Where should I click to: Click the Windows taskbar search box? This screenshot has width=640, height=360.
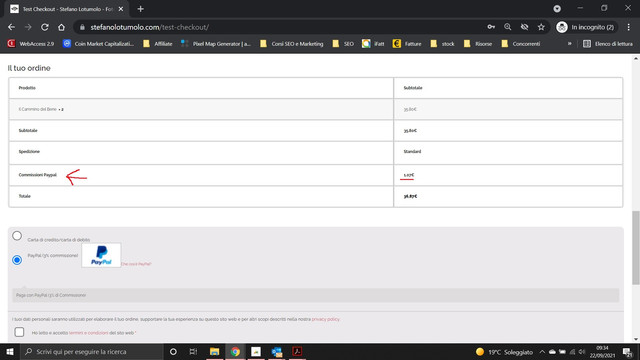pos(92,351)
